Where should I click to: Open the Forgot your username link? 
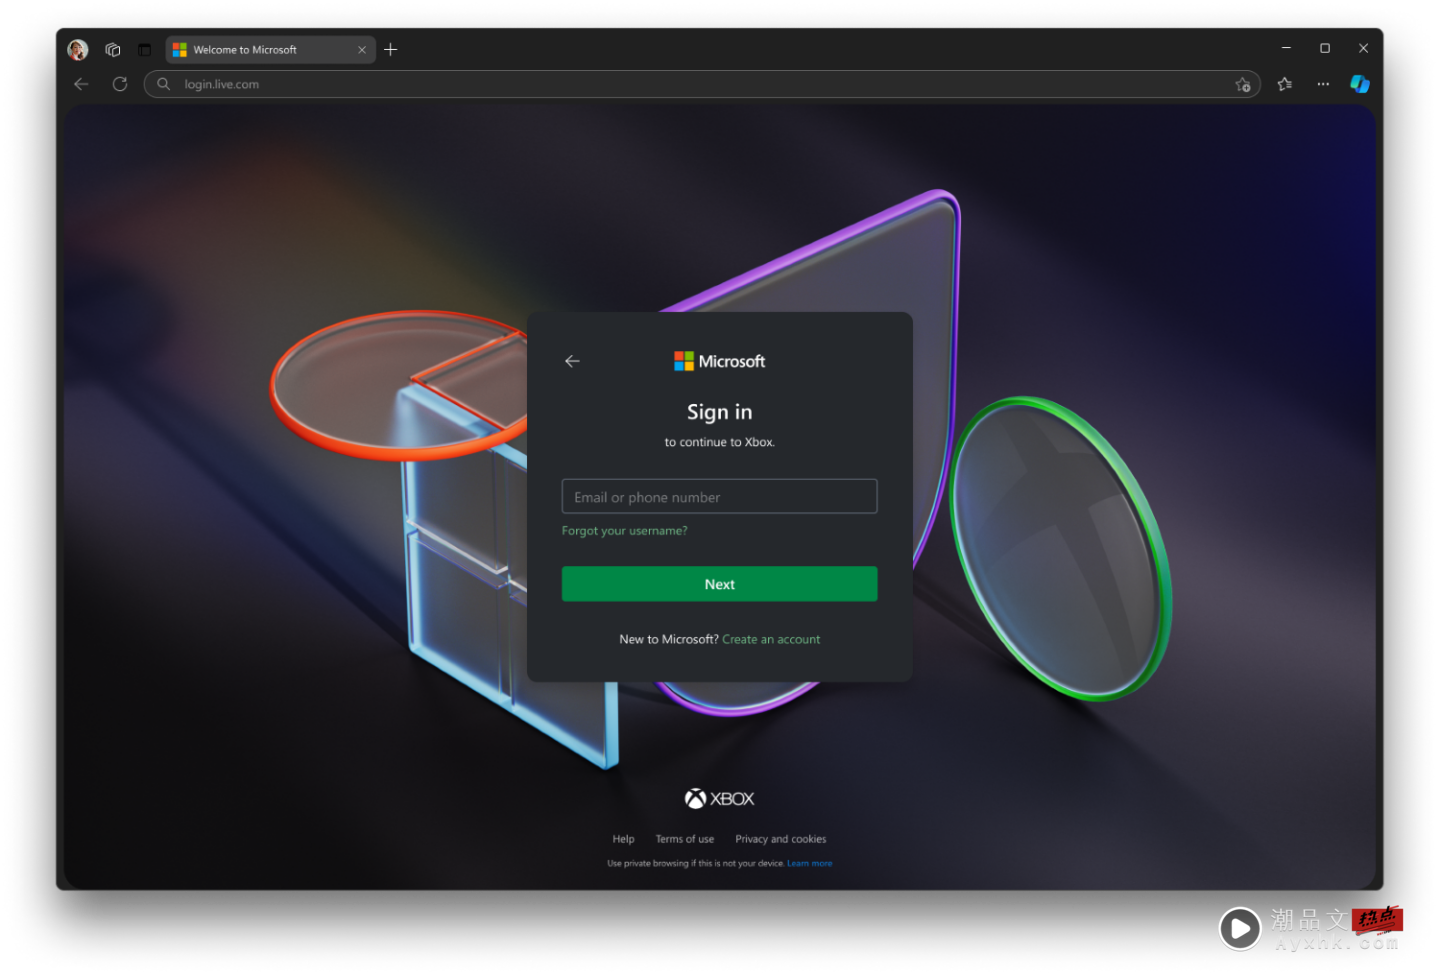(x=624, y=530)
